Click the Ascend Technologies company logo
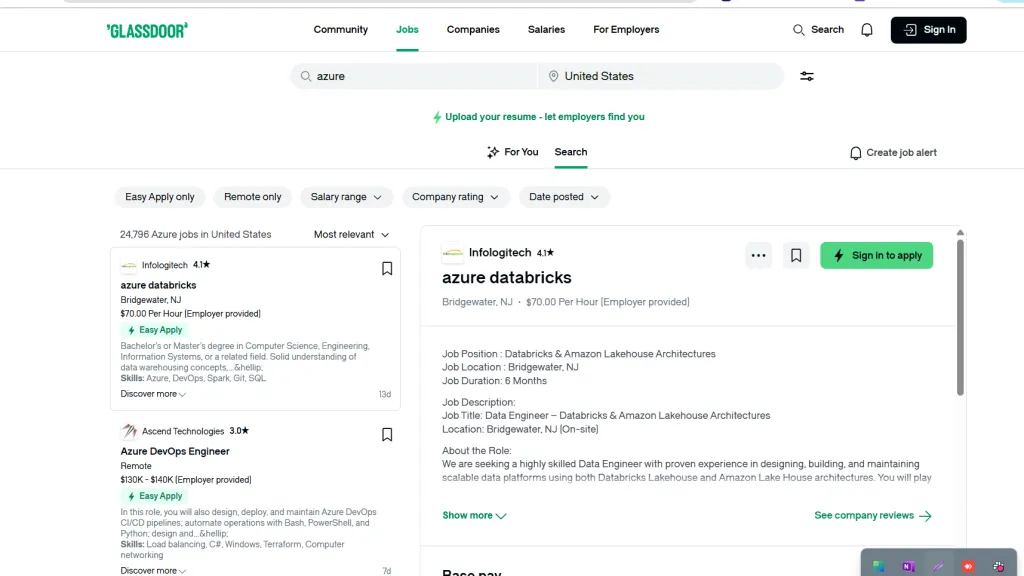Viewport: 1024px width, 576px height. (129, 431)
